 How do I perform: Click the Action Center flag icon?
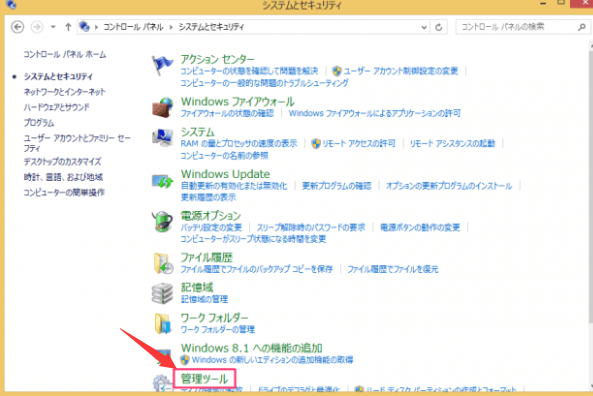(x=162, y=65)
